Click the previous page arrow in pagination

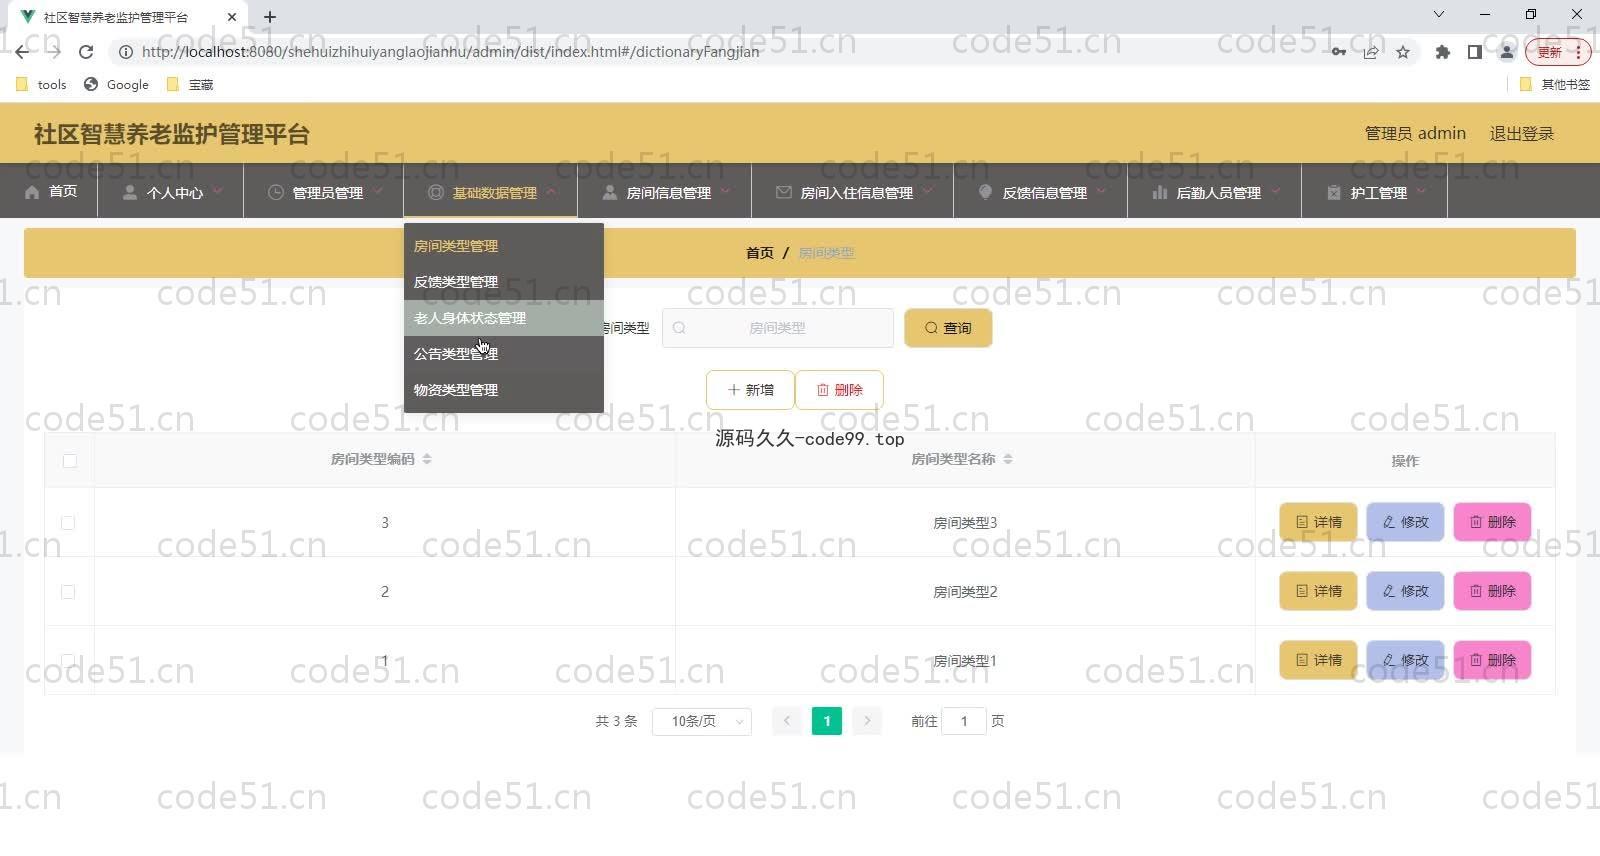click(787, 721)
